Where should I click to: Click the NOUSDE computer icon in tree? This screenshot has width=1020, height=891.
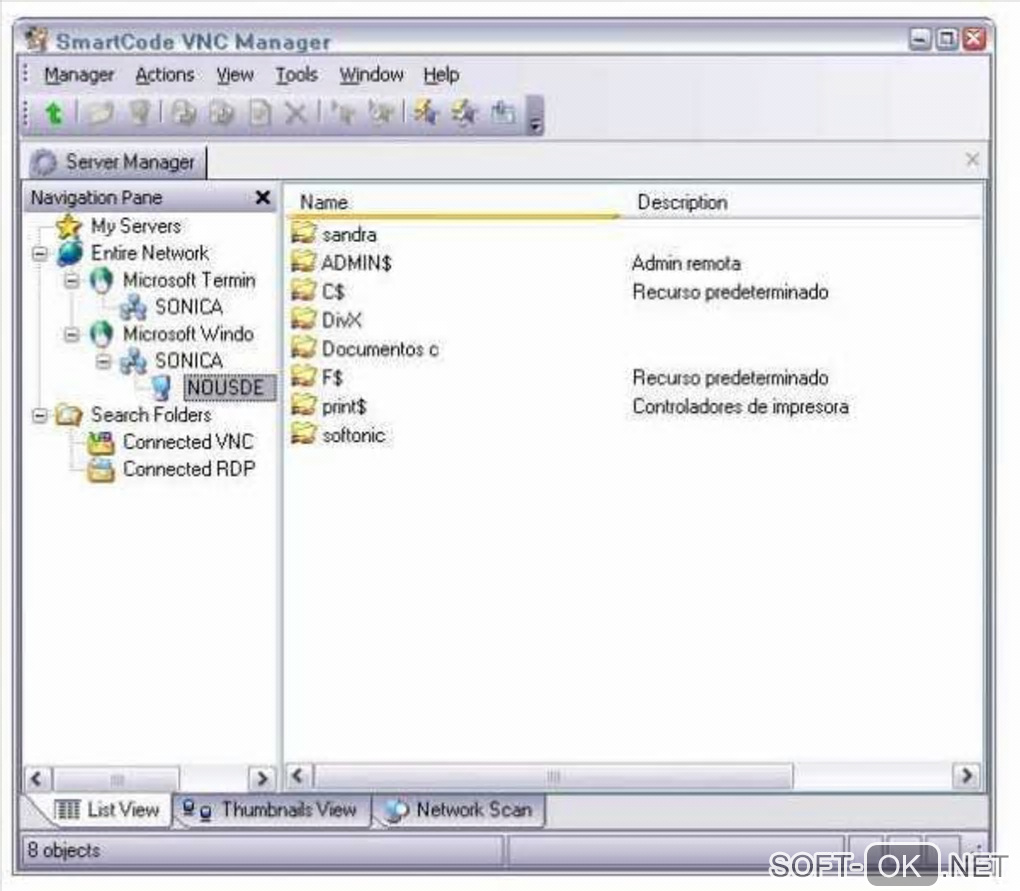coord(161,388)
